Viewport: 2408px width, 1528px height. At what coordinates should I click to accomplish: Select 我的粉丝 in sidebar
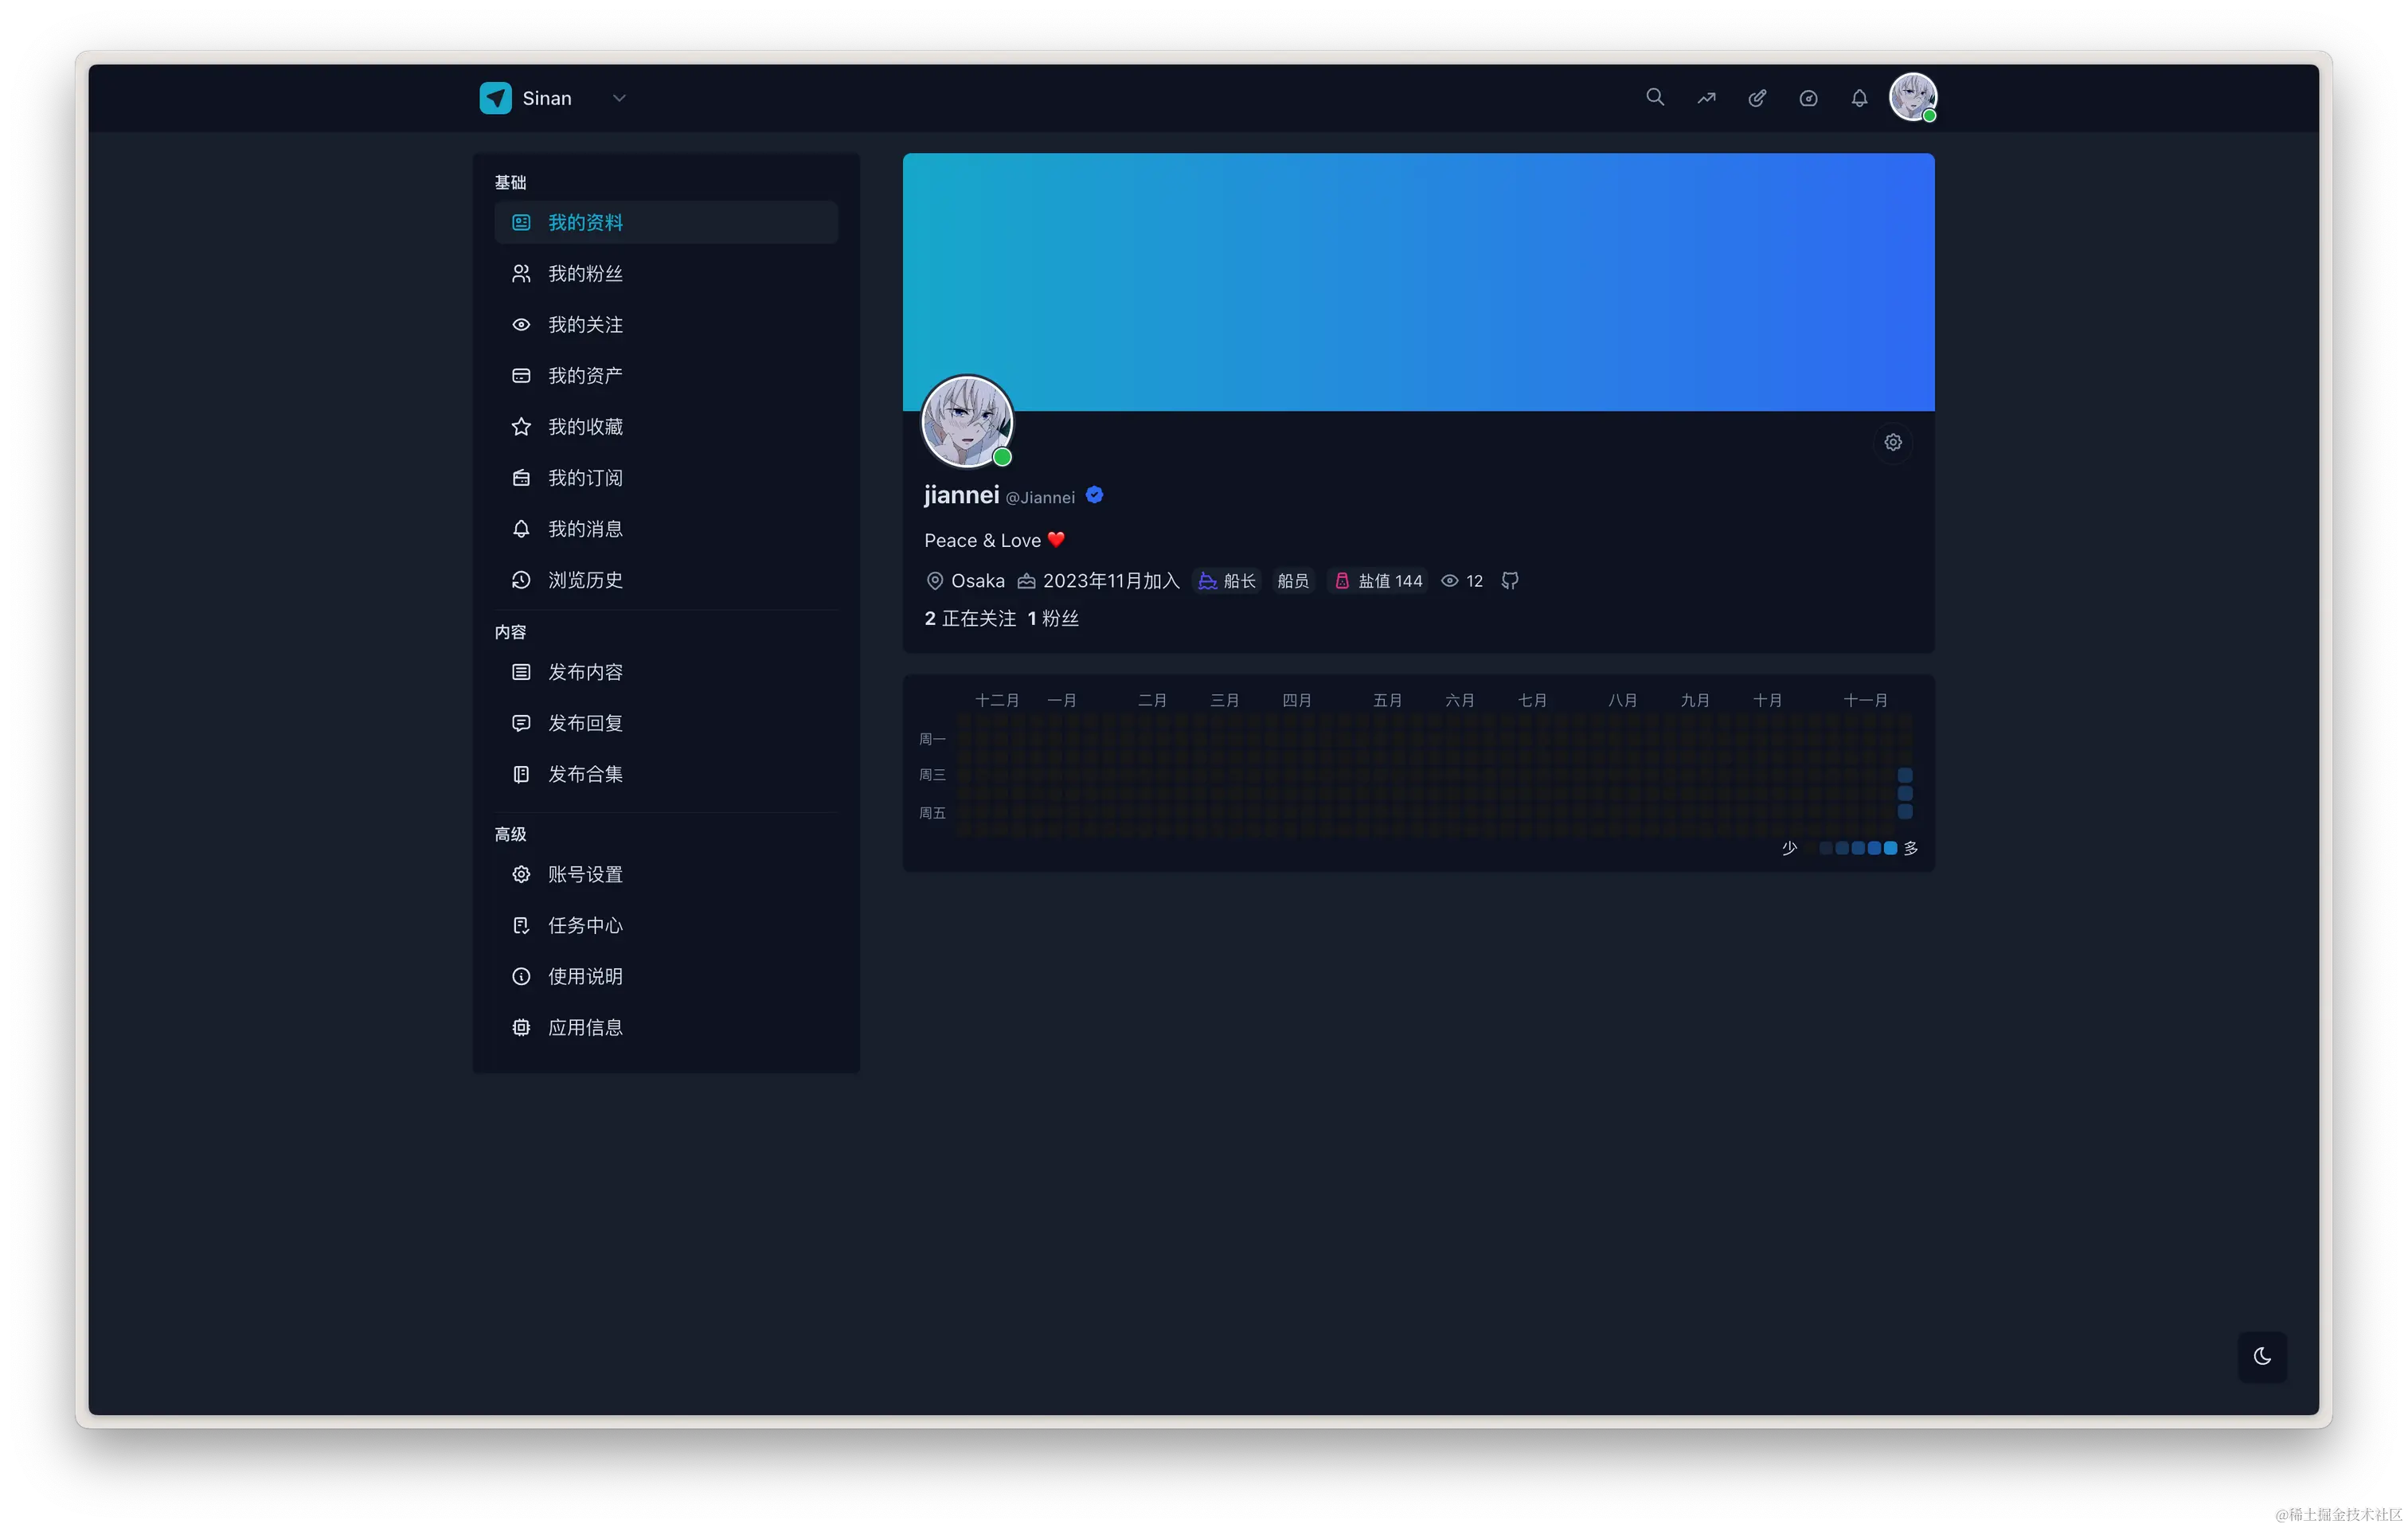(x=585, y=274)
